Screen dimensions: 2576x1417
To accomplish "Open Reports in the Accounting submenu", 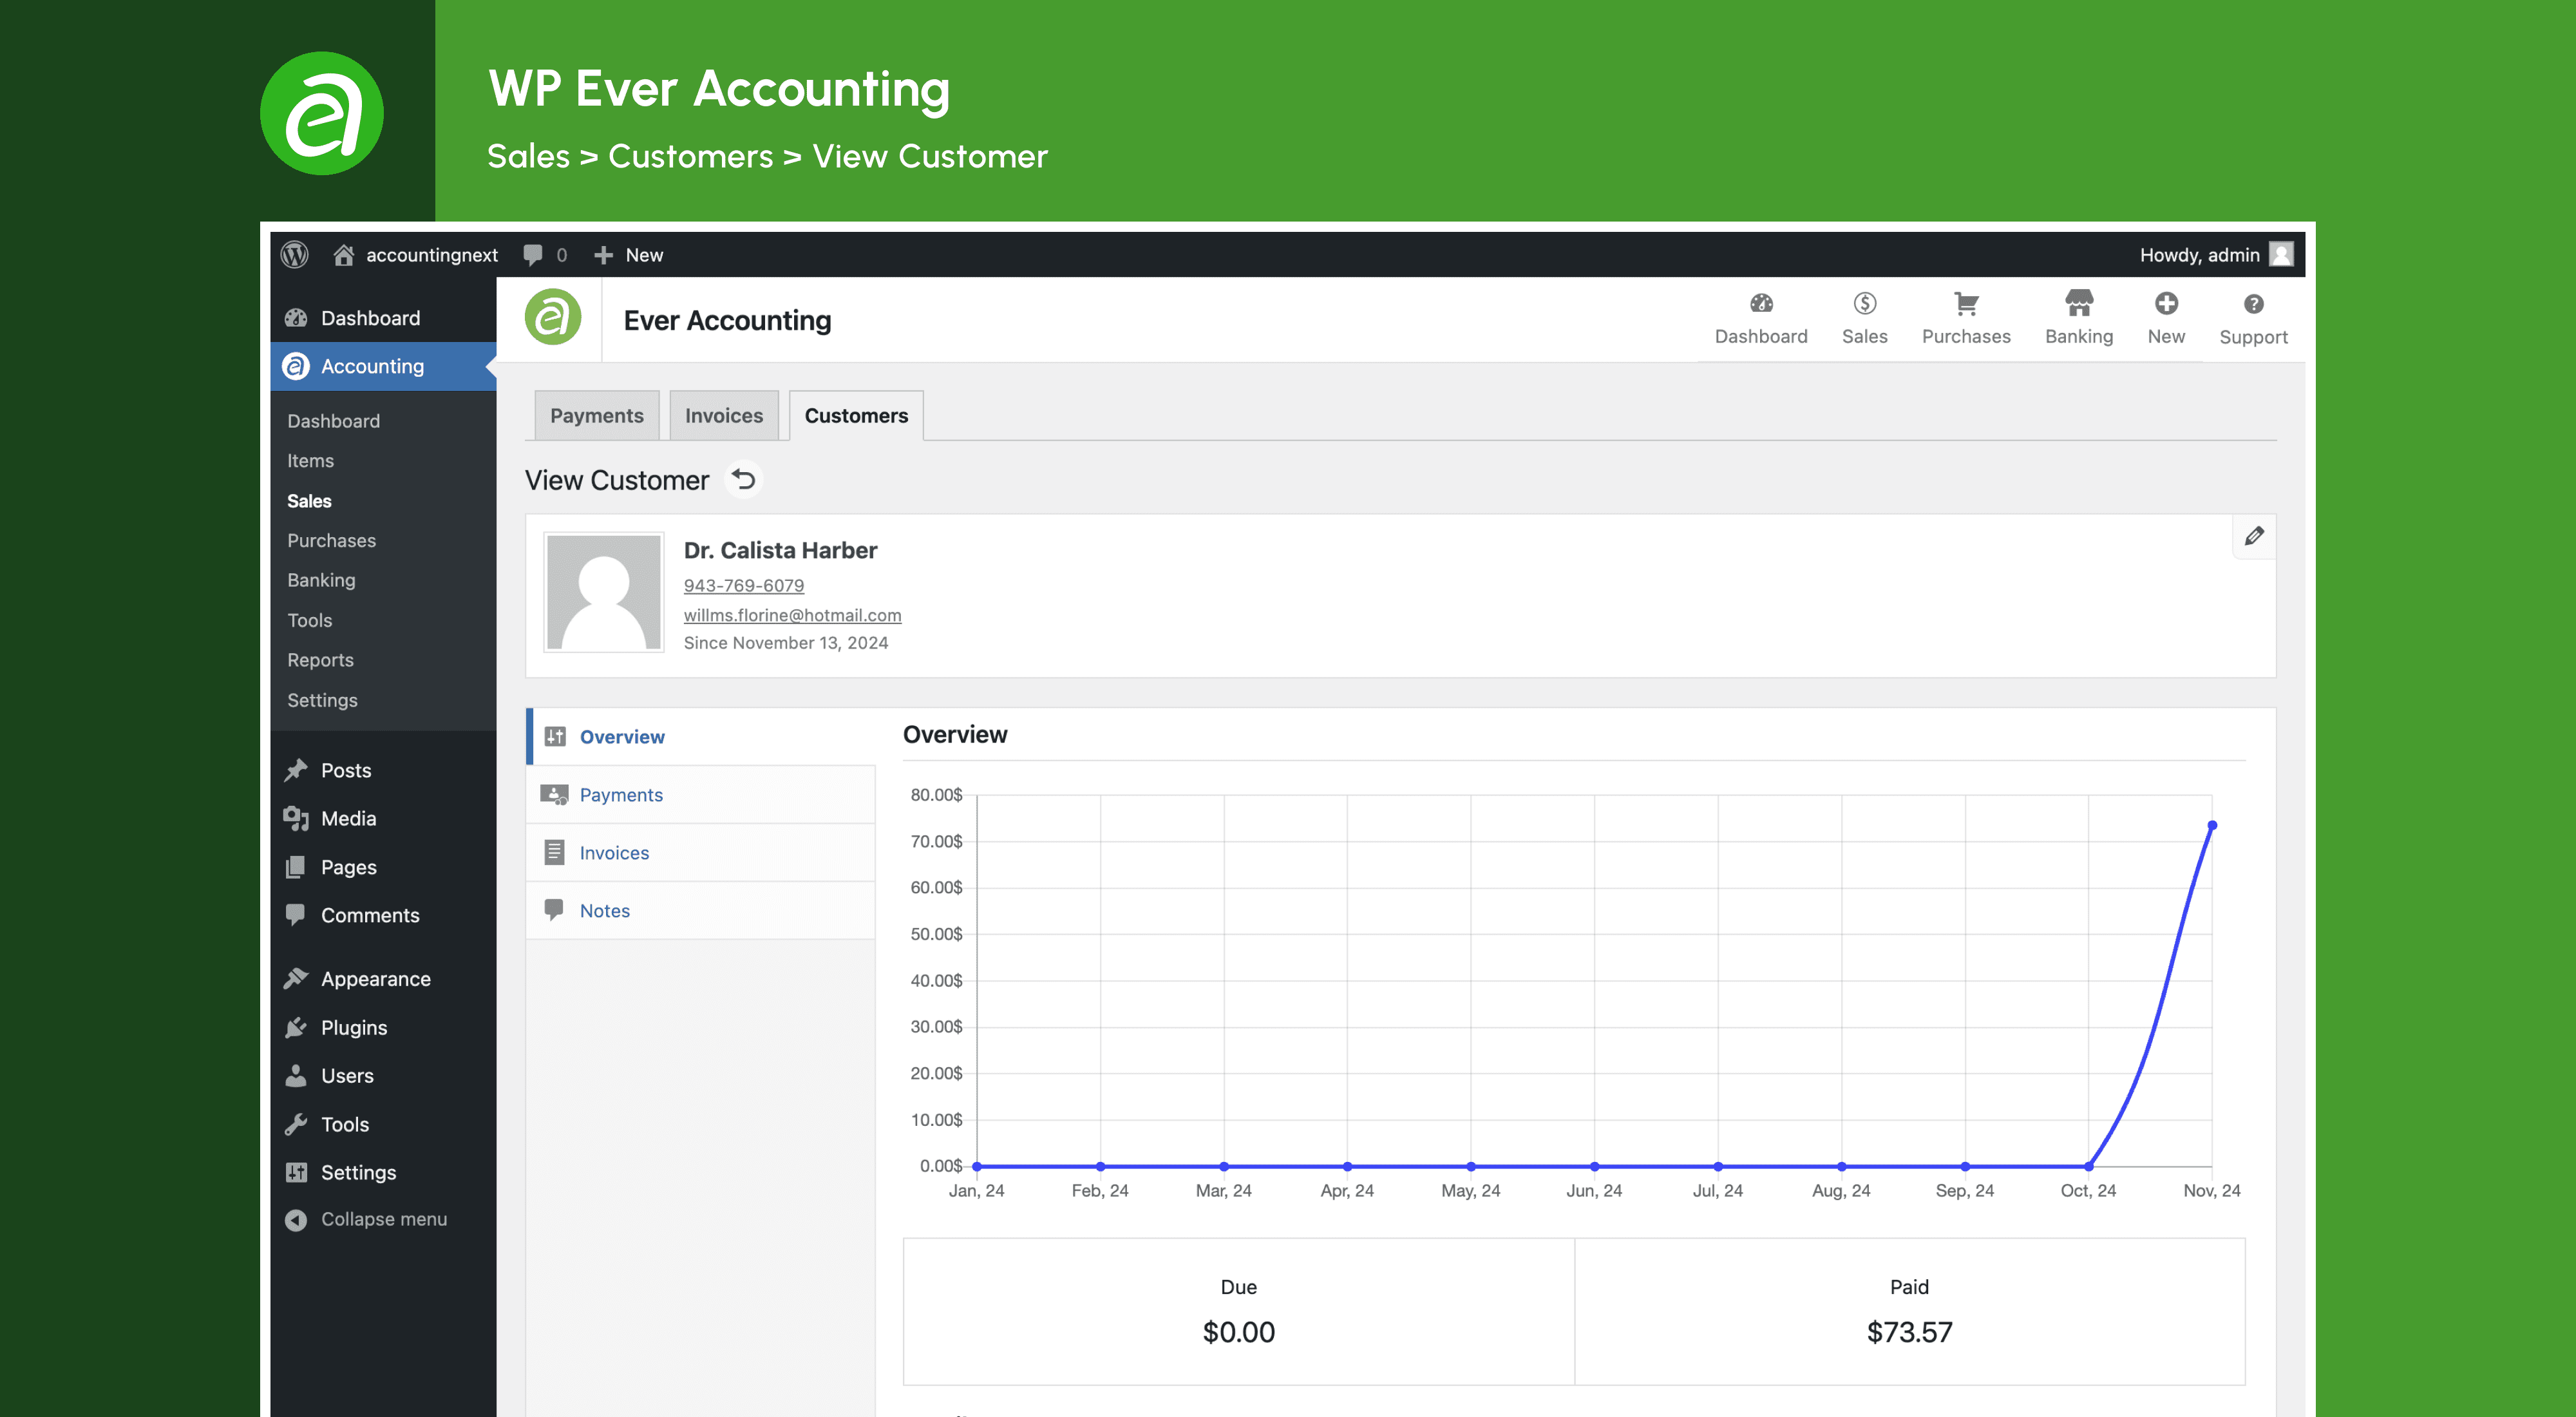I will pyautogui.click(x=320, y=660).
